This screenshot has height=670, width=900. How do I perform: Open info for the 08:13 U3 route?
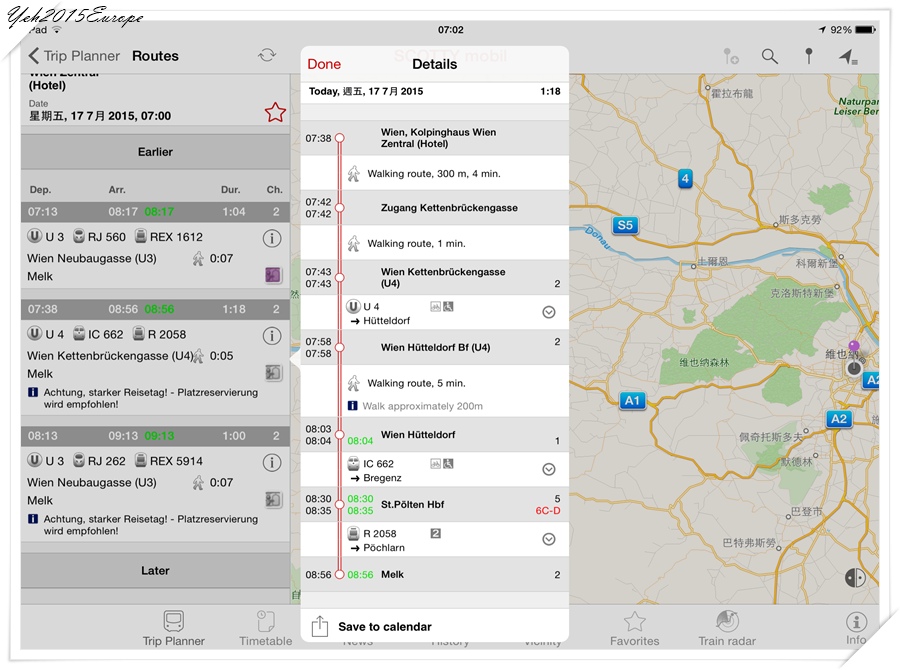pyautogui.click(x=272, y=462)
